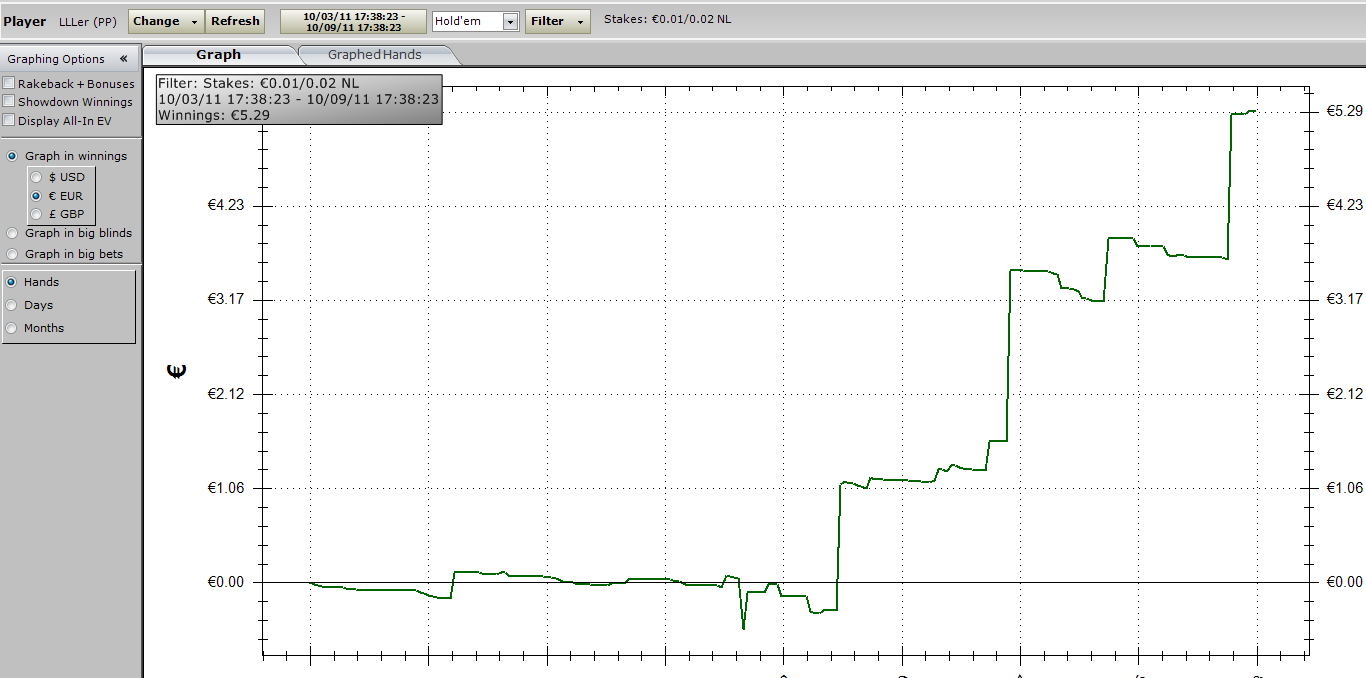Switch to the Graph tab
1366x678 pixels.
(219, 55)
